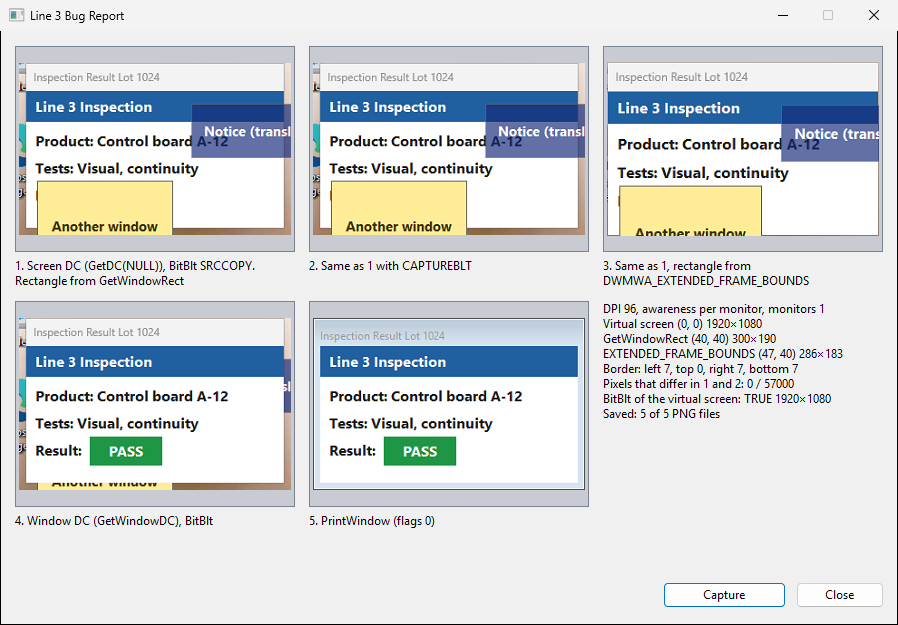898x625 pixels.
Task: Click text 'Rectangle from GetWindowRect' in caption 1
Action: [x=100, y=281]
